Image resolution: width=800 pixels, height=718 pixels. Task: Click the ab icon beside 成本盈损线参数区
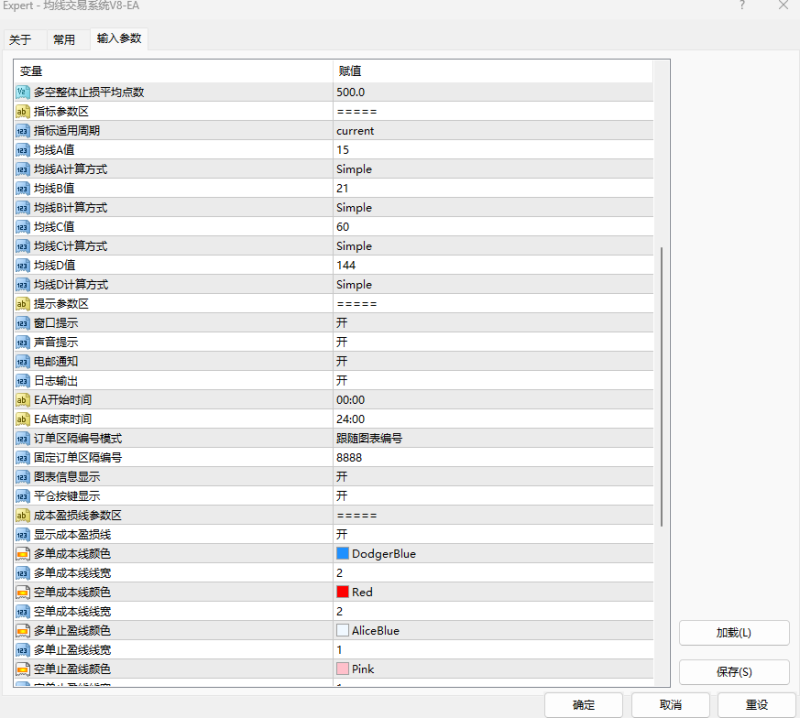(x=21, y=515)
